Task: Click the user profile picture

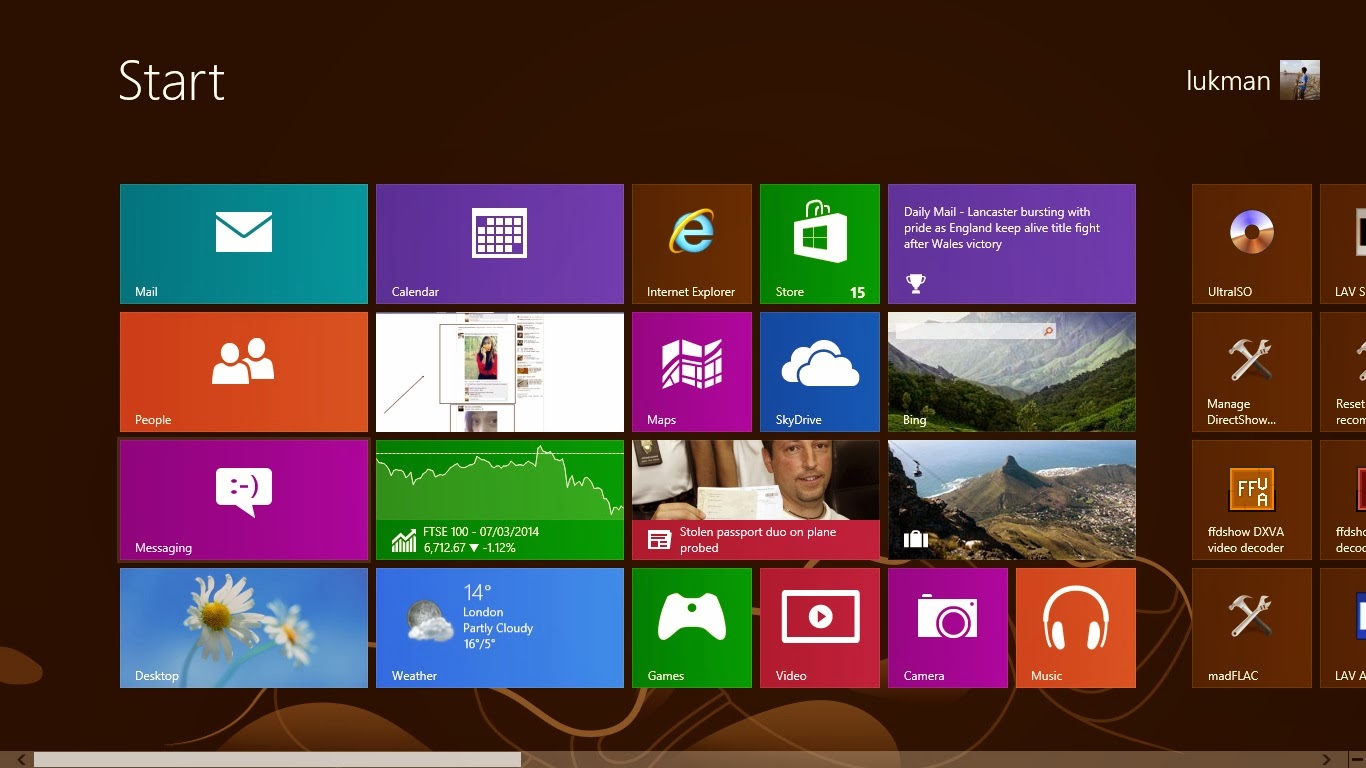Action: point(1300,80)
